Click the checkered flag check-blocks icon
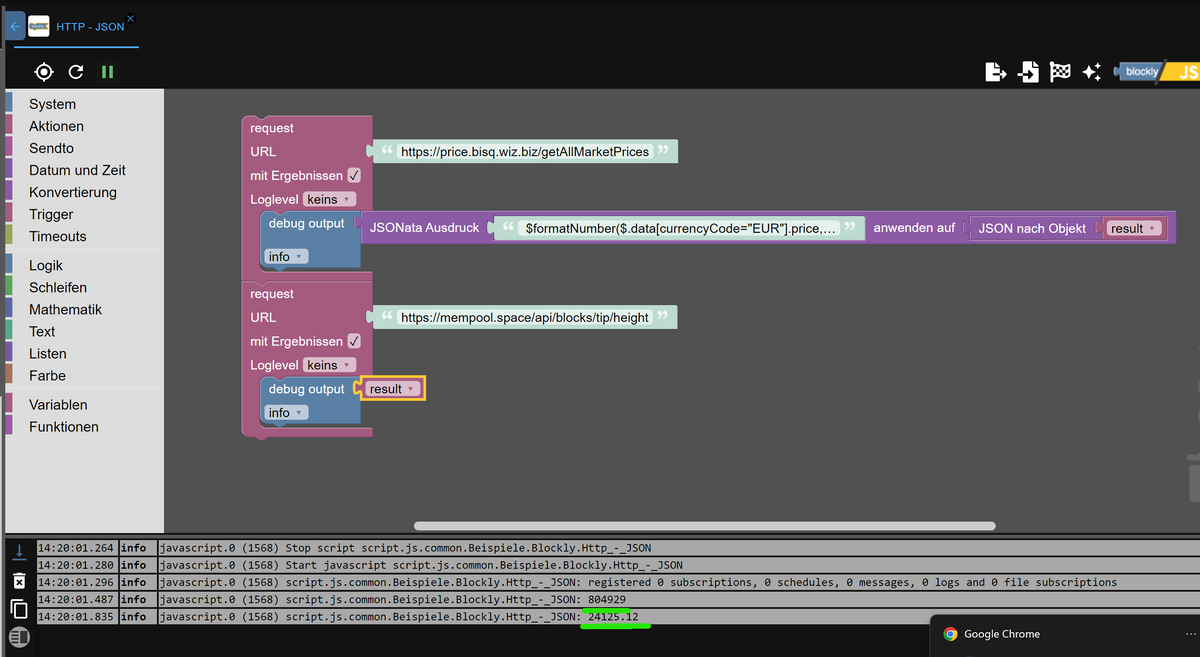The width and height of the screenshot is (1200, 657). [x=1060, y=72]
